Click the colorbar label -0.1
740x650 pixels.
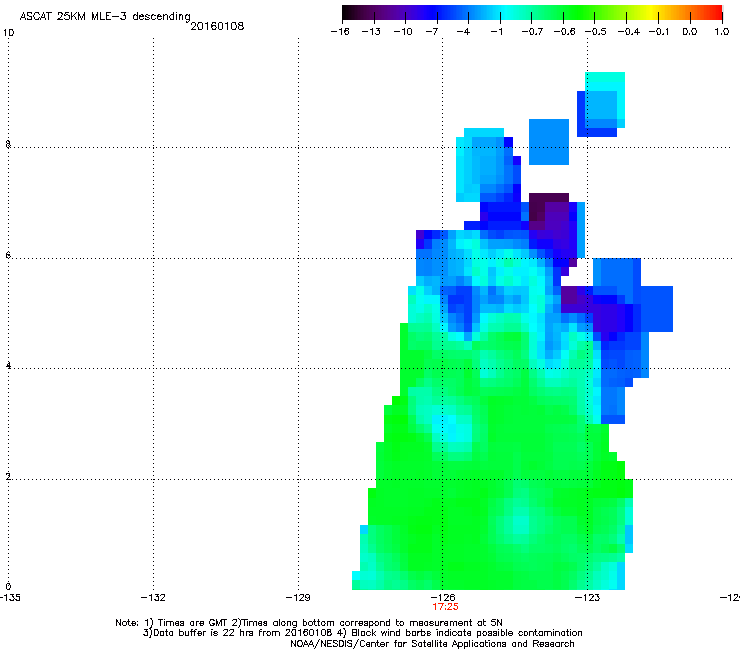coord(659,32)
